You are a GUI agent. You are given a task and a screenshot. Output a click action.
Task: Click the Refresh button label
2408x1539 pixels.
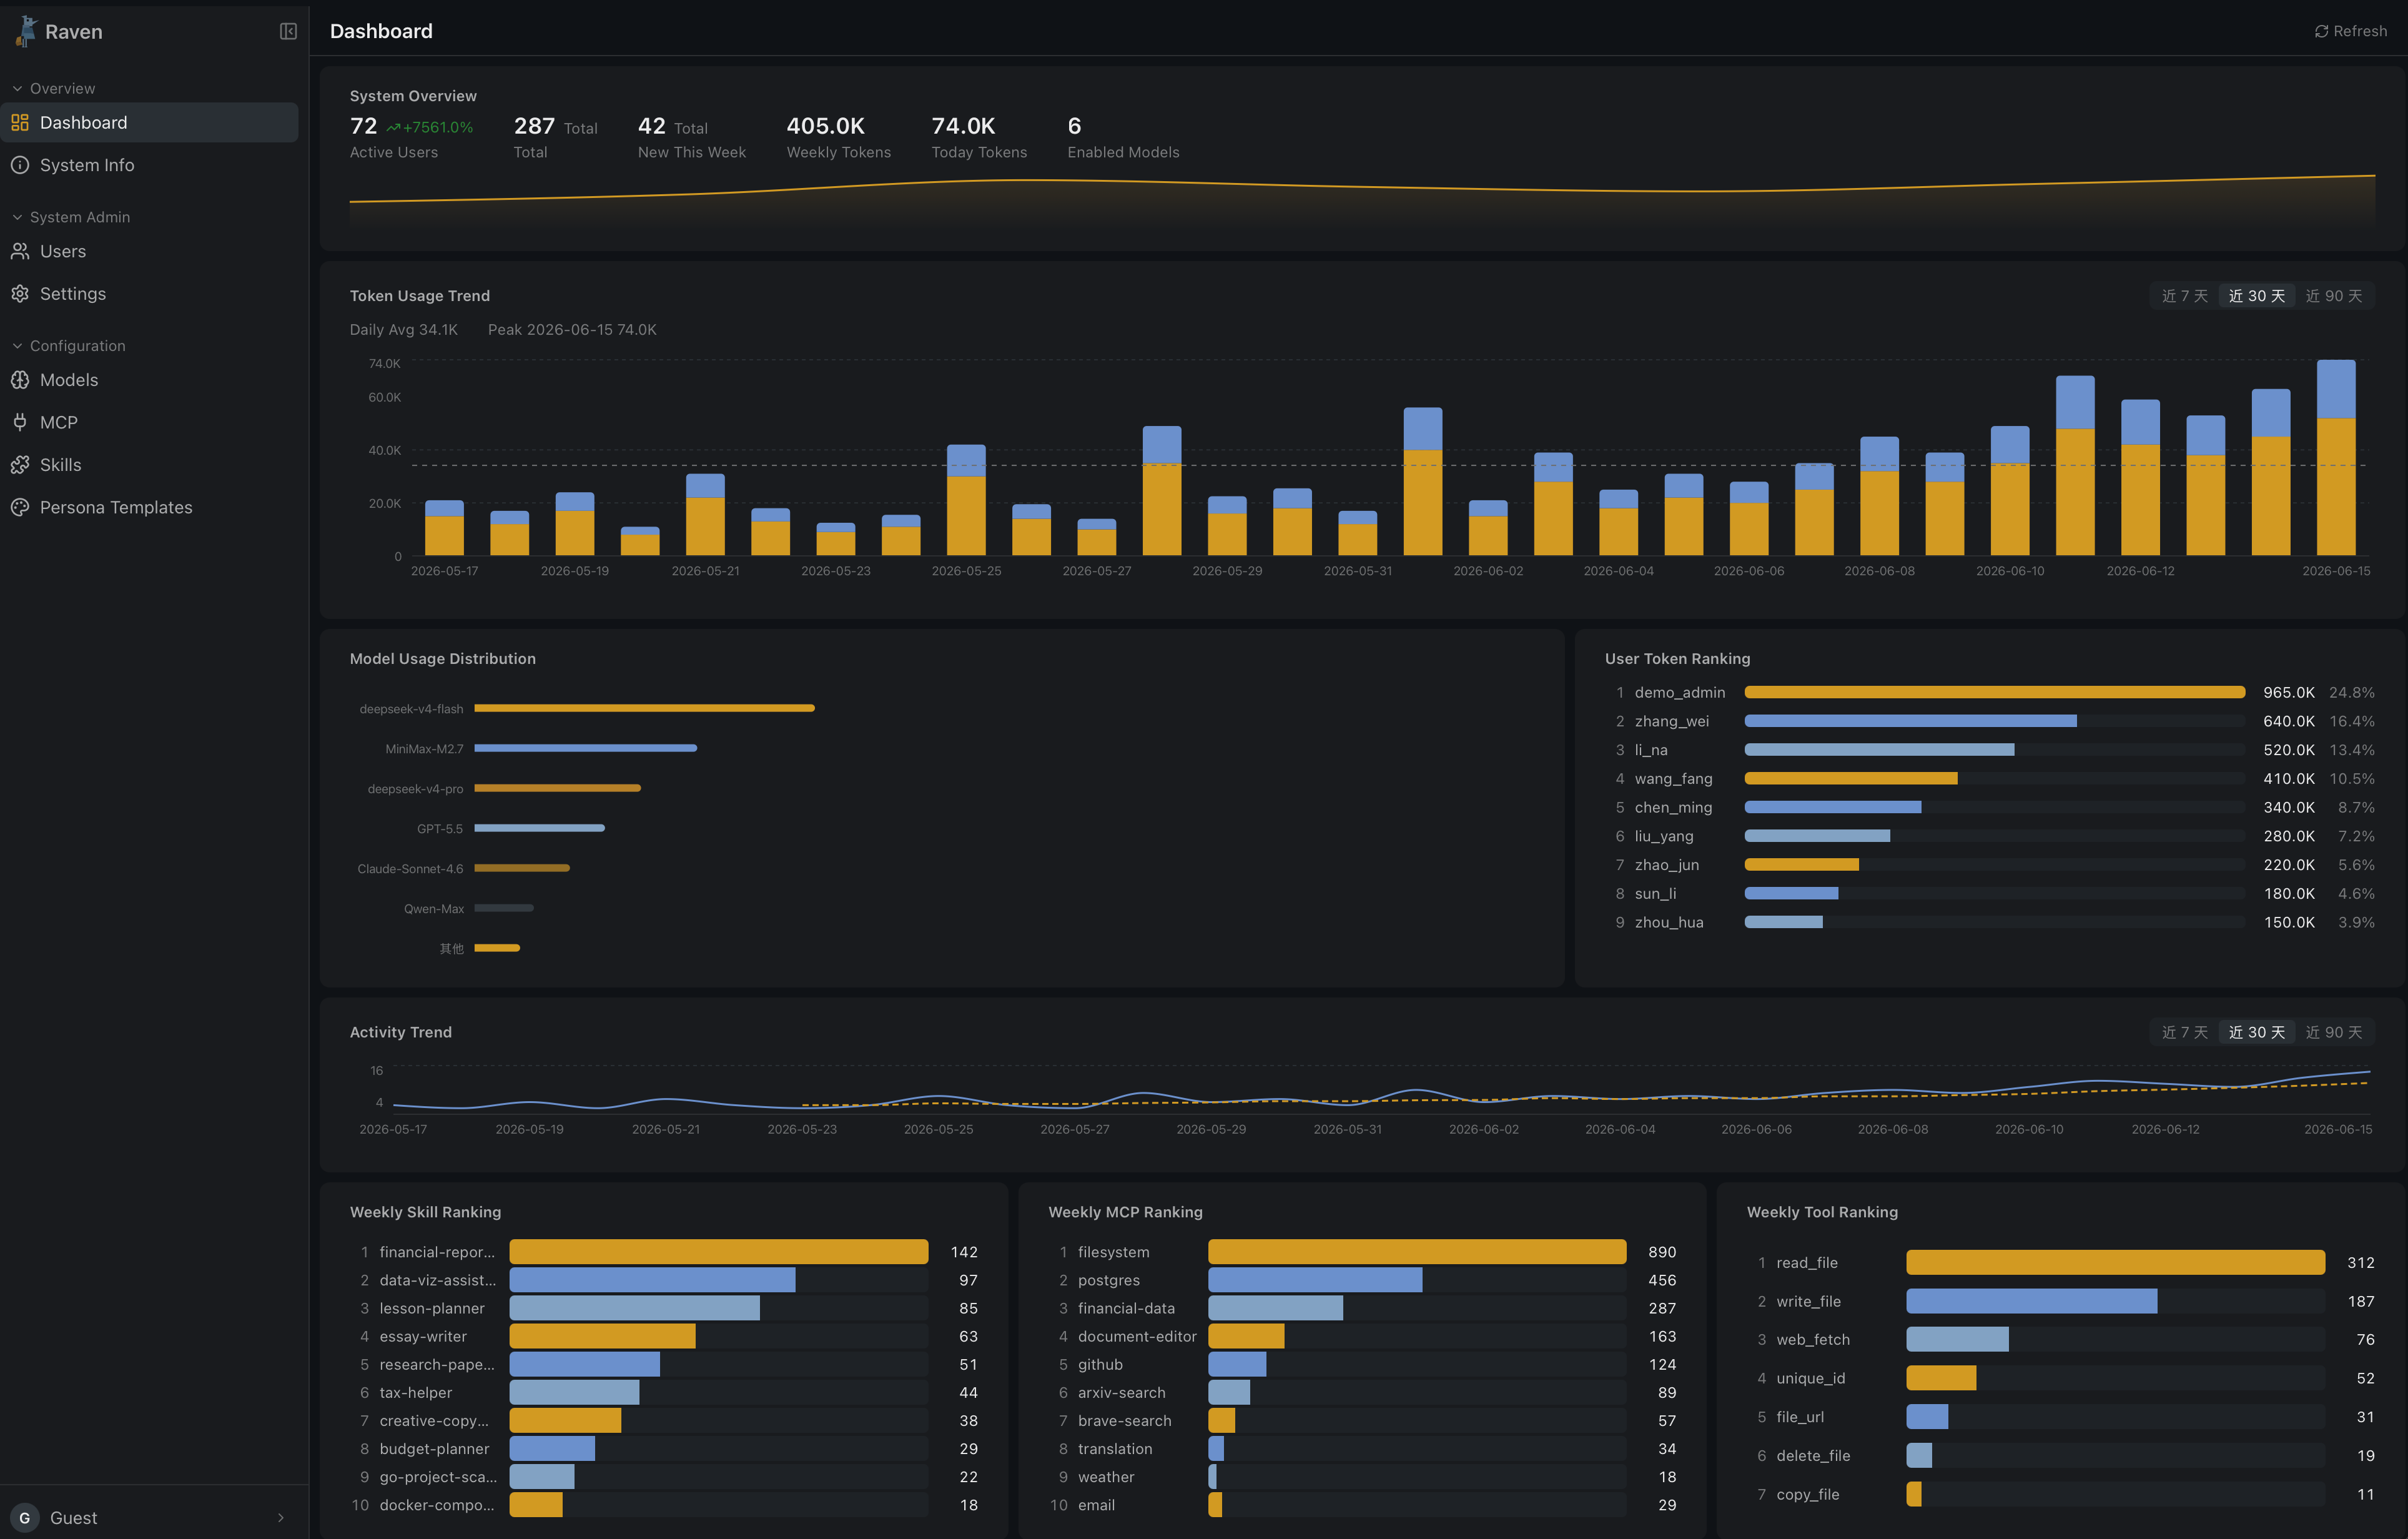click(x=2360, y=31)
